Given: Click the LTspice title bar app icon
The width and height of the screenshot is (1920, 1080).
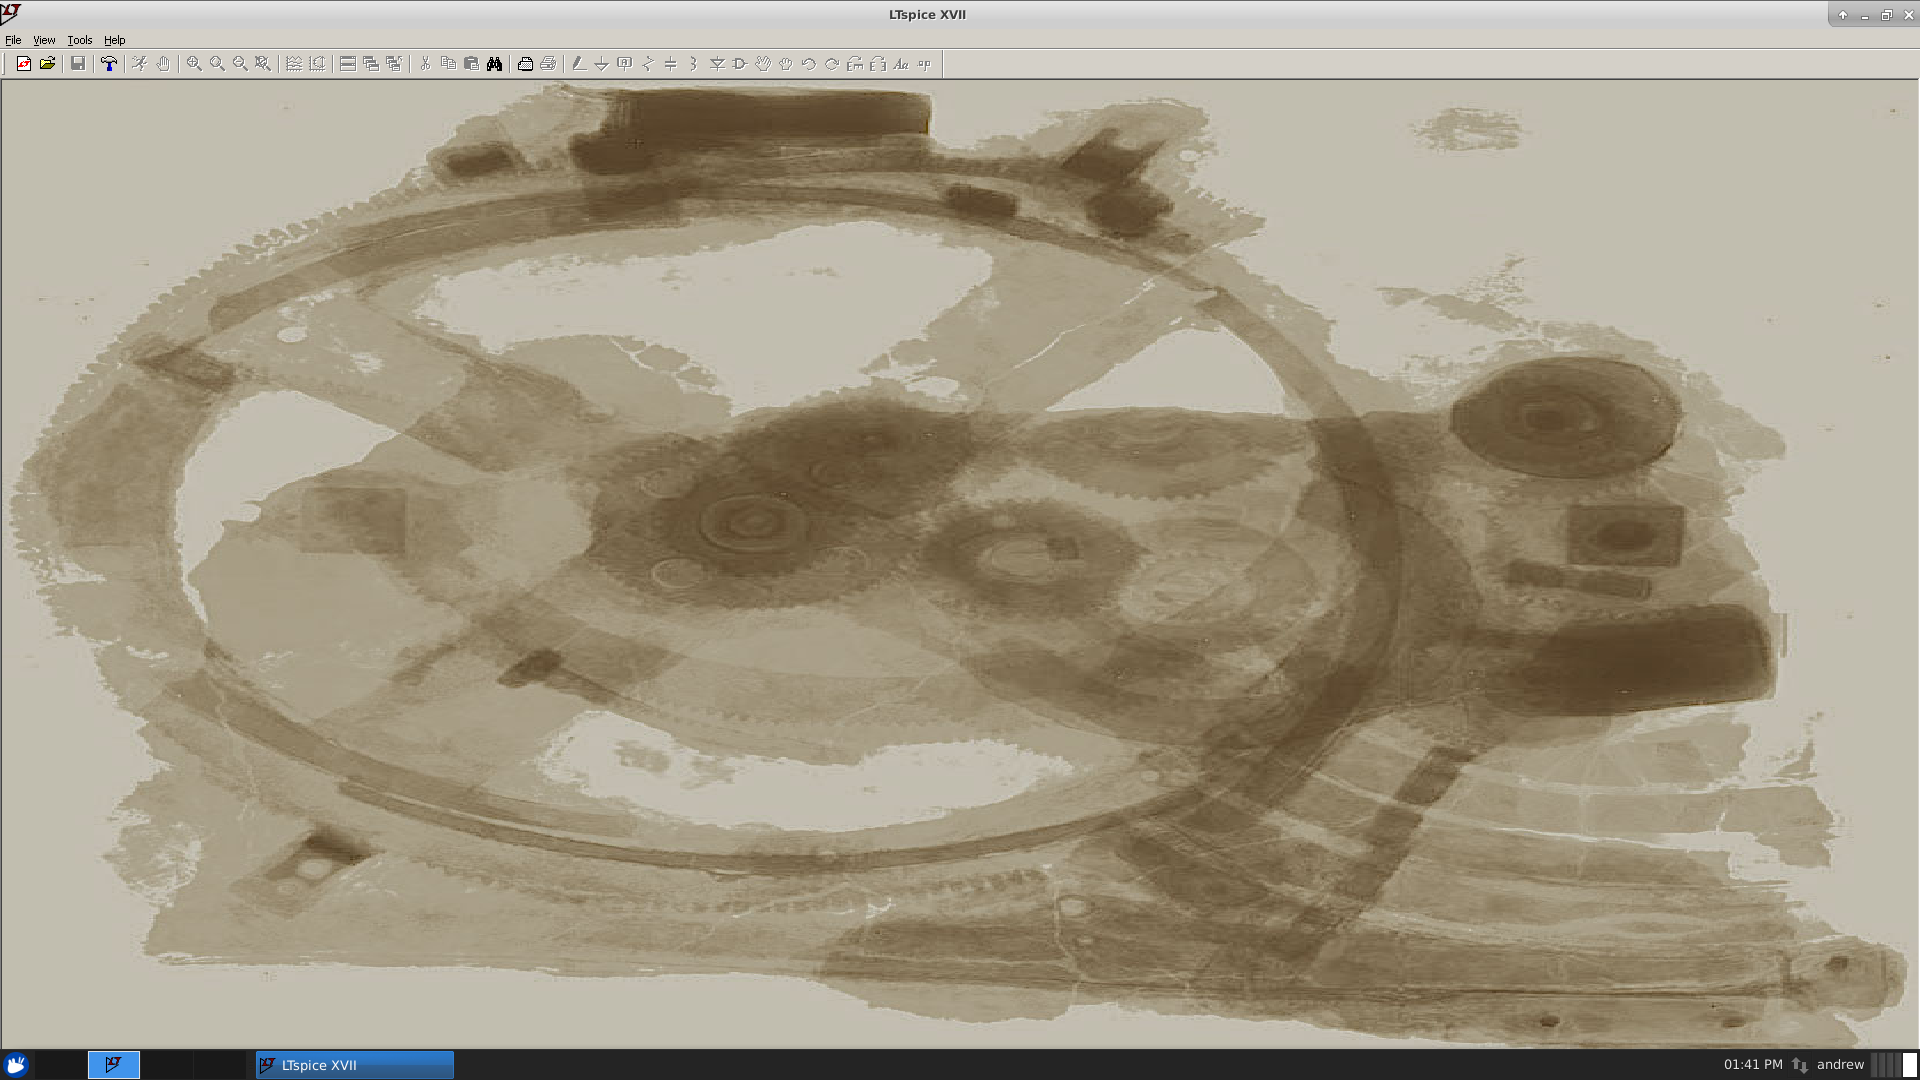Looking at the screenshot, I should (11, 12).
